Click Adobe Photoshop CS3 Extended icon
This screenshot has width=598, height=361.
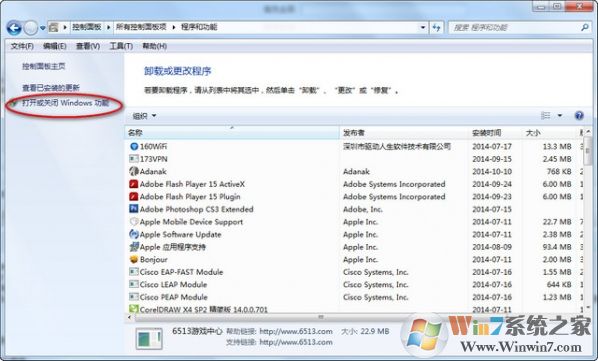coord(134,209)
